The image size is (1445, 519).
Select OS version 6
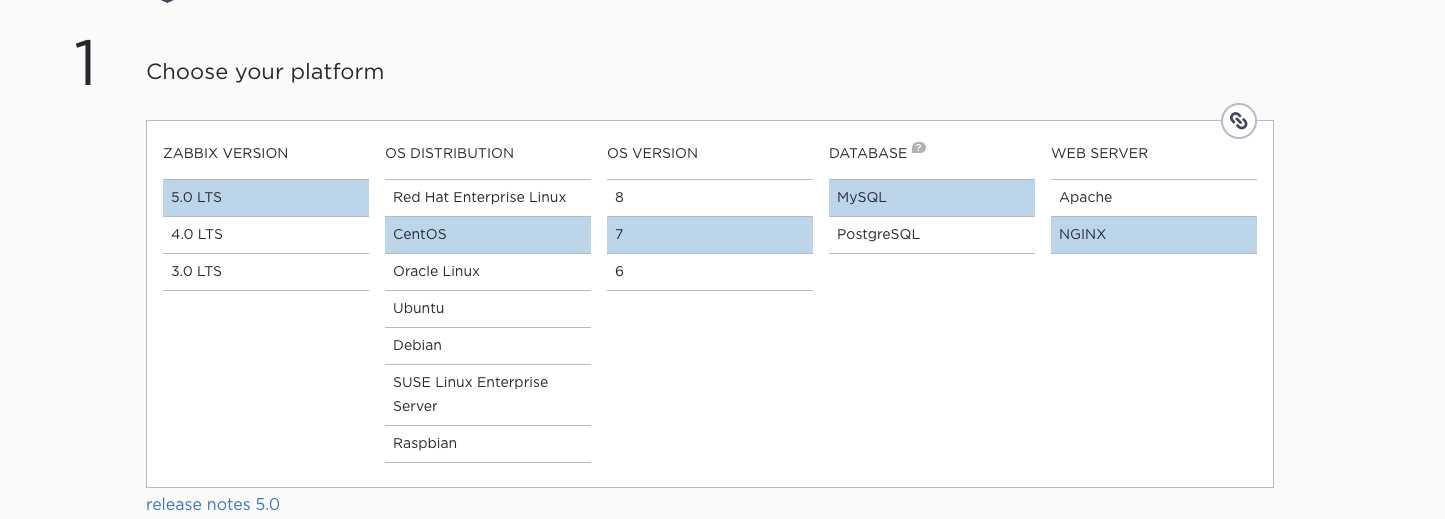[710, 272]
